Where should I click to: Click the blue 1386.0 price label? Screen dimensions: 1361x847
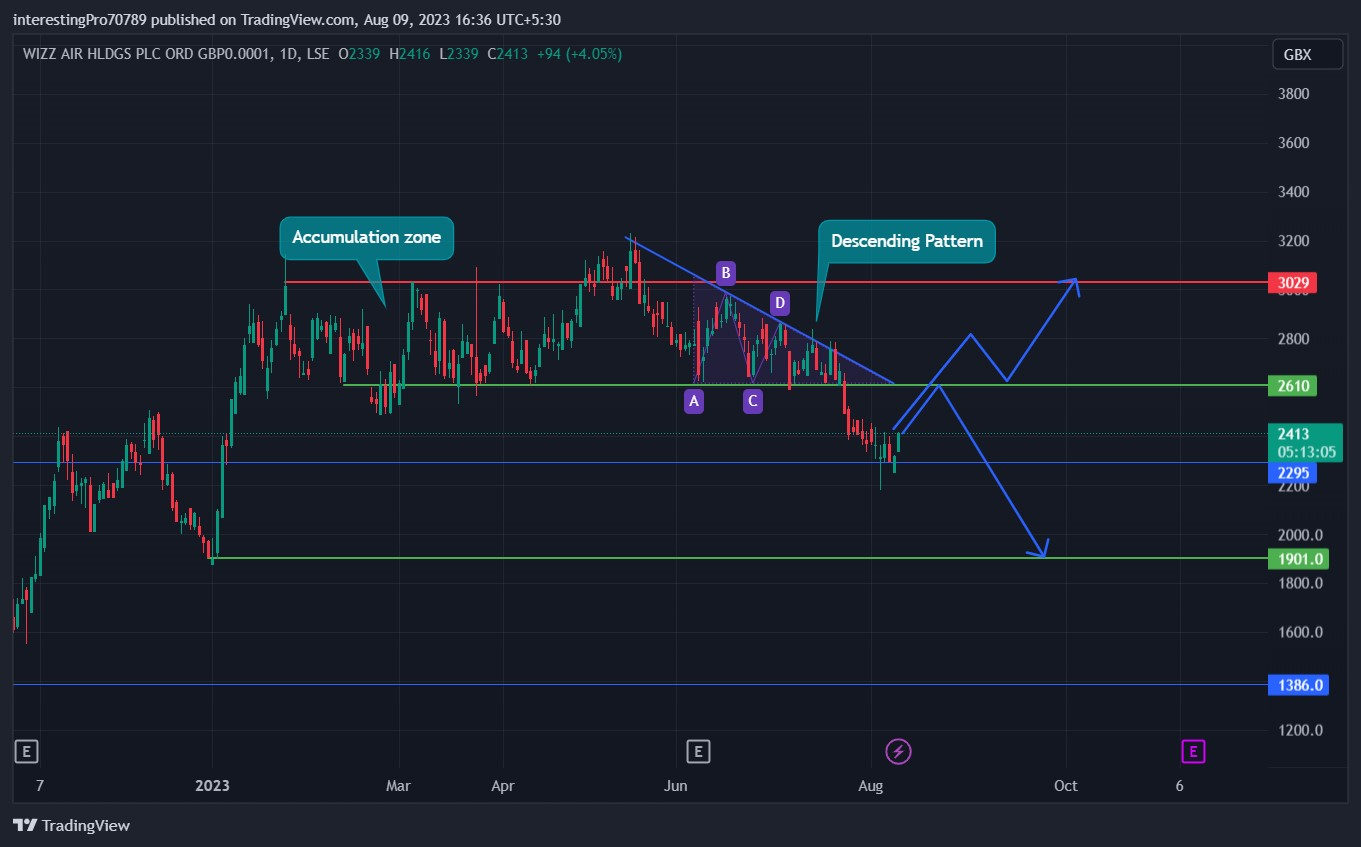point(1297,685)
